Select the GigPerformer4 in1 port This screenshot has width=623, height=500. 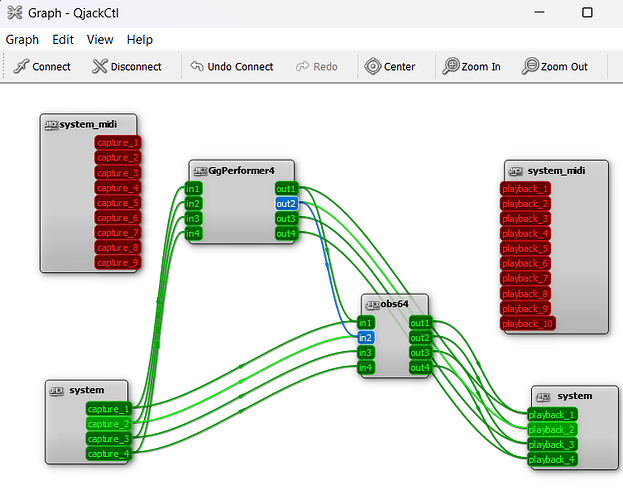[193, 189]
